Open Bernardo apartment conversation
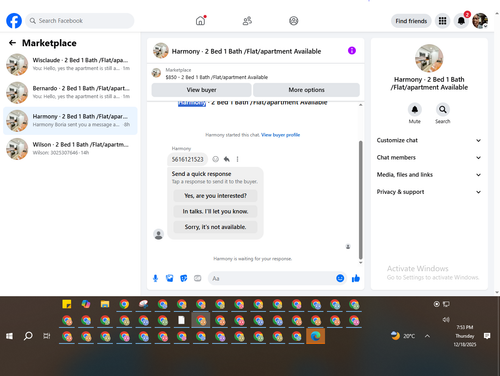500x376 pixels. click(x=70, y=92)
